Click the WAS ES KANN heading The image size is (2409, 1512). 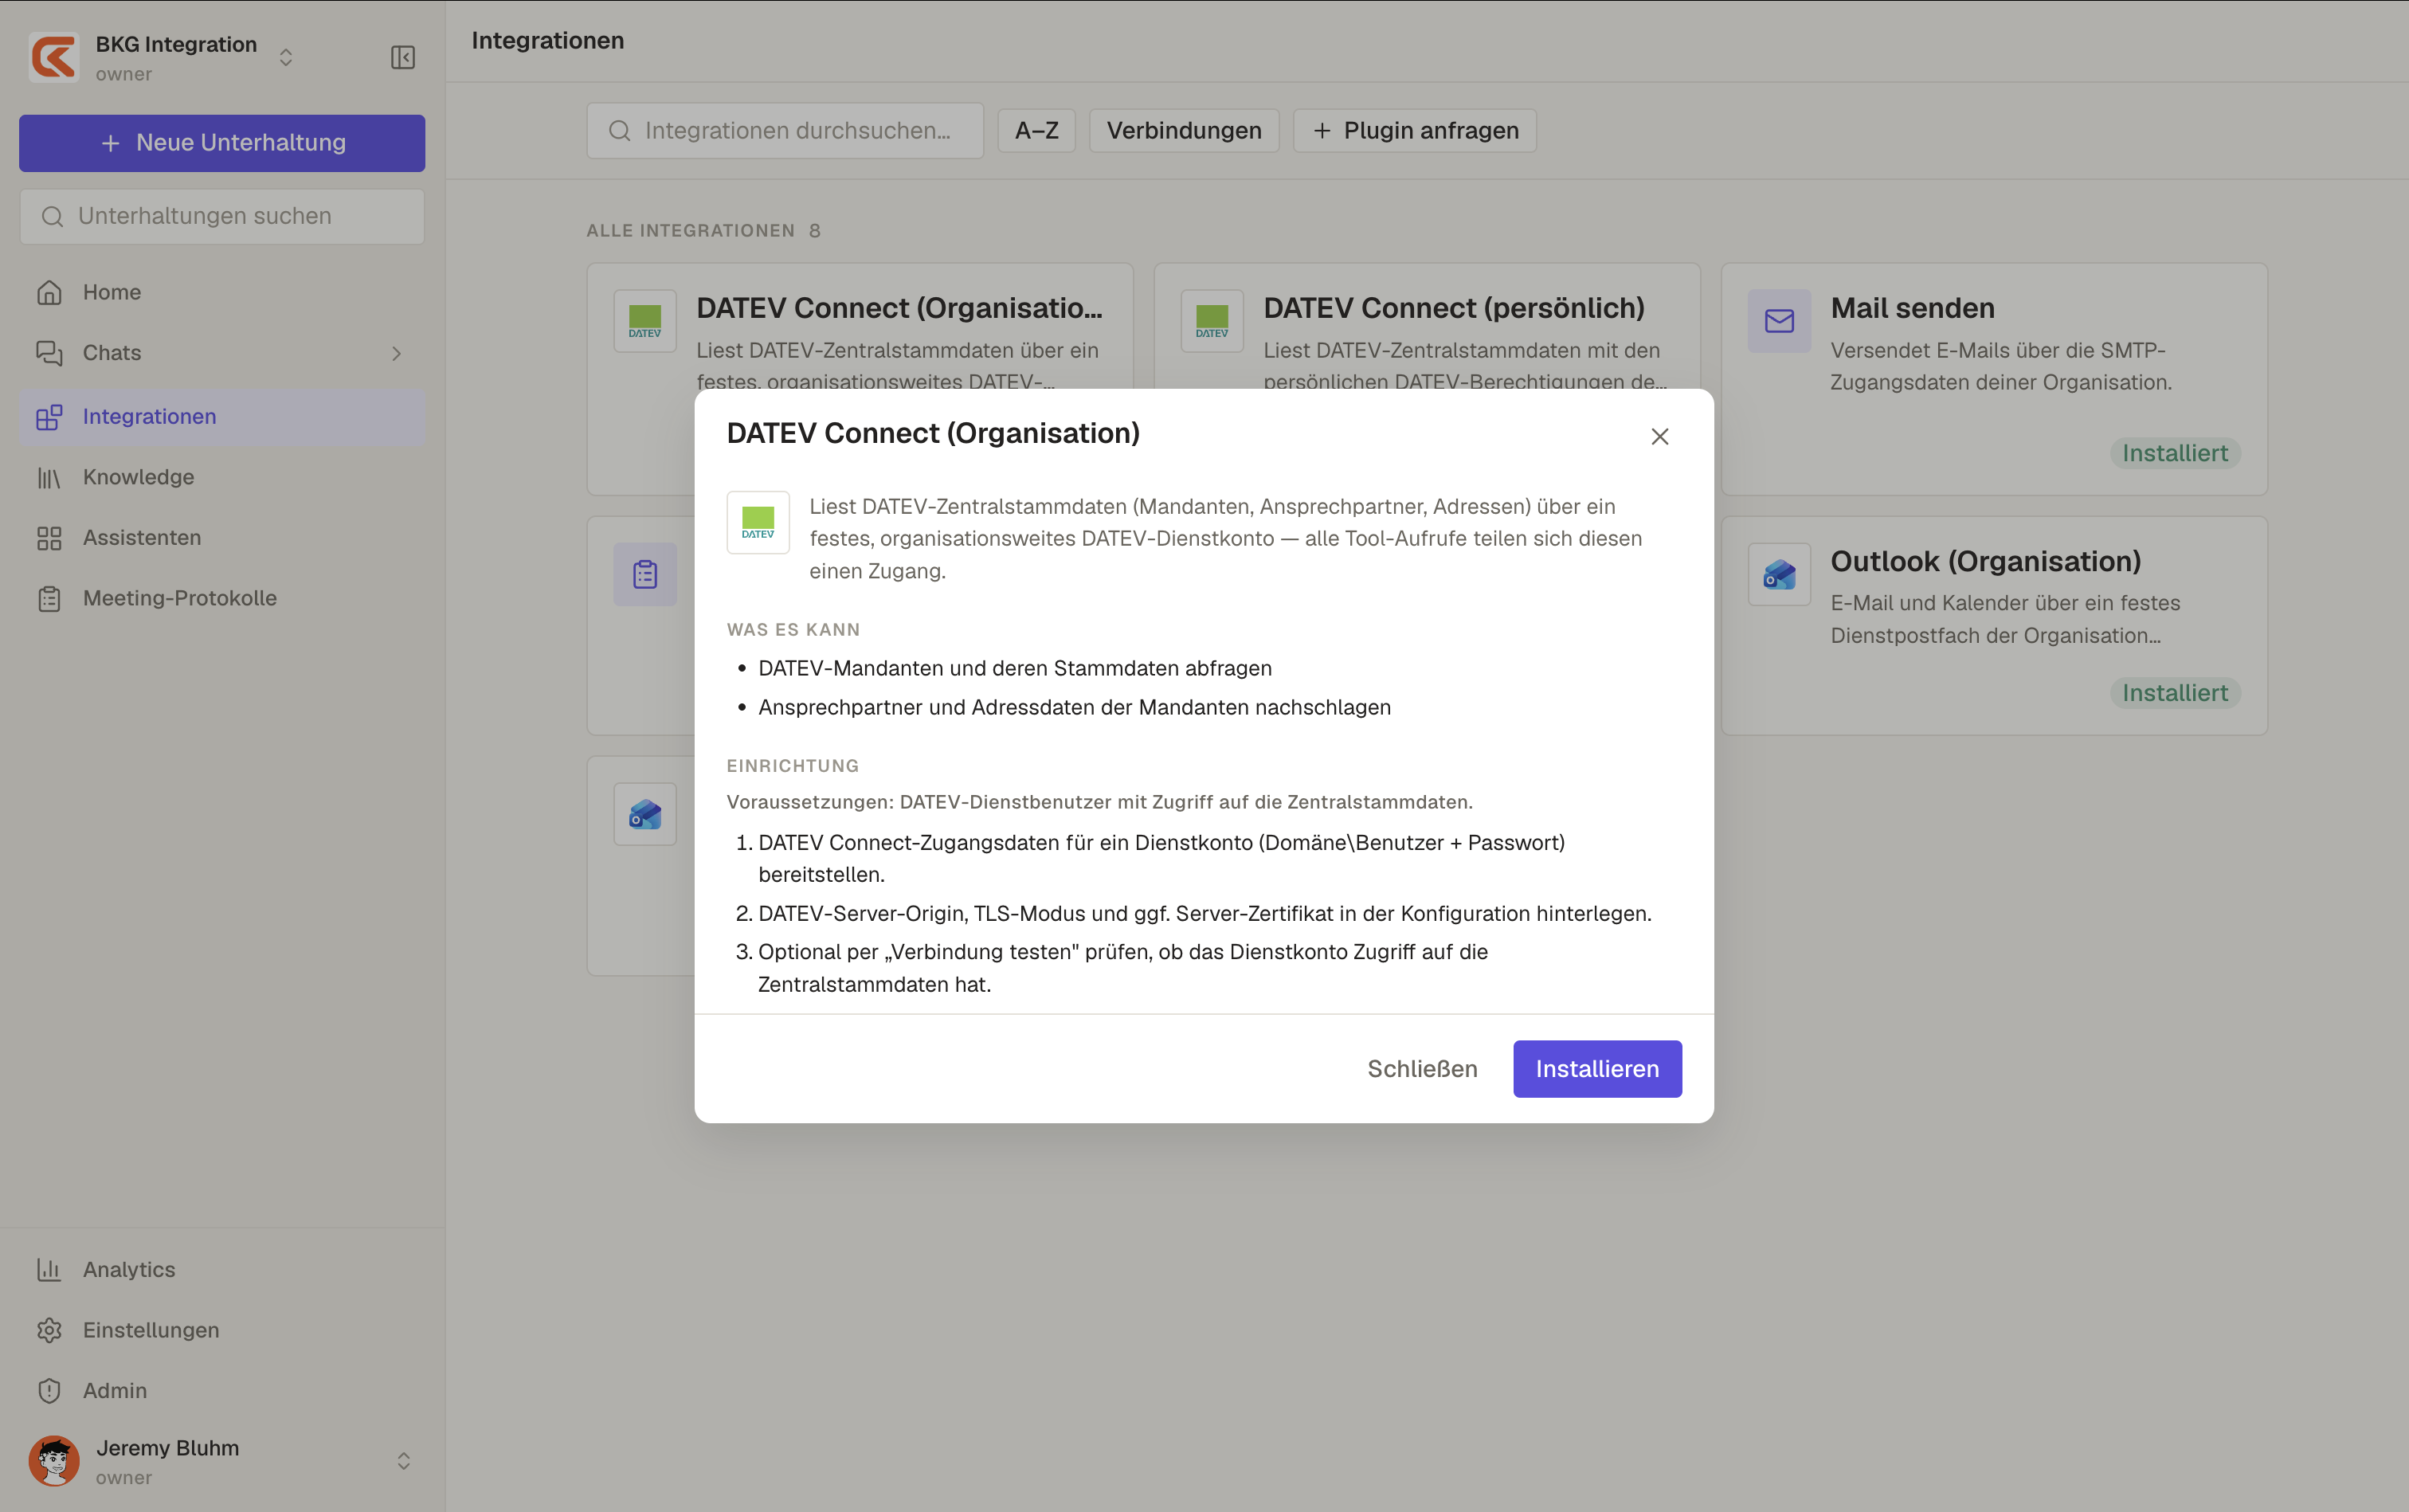point(793,630)
